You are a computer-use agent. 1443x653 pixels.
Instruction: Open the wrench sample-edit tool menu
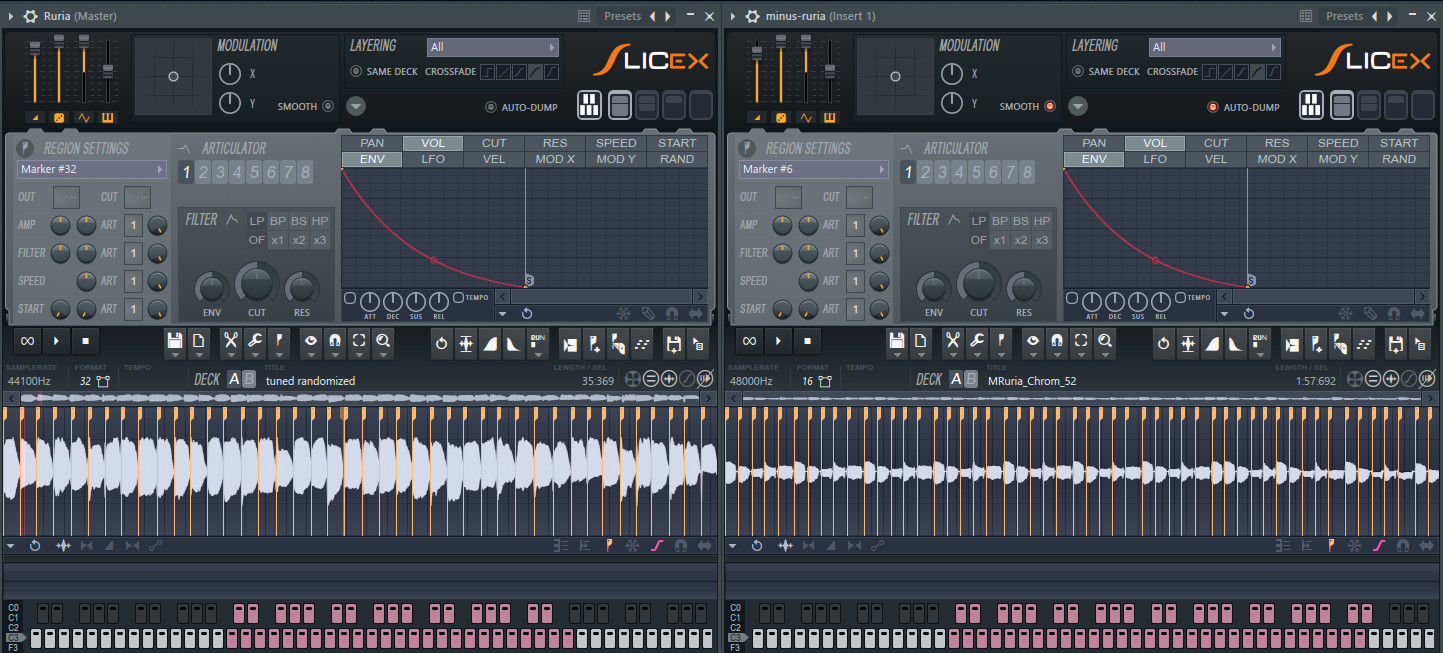point(257,343)
